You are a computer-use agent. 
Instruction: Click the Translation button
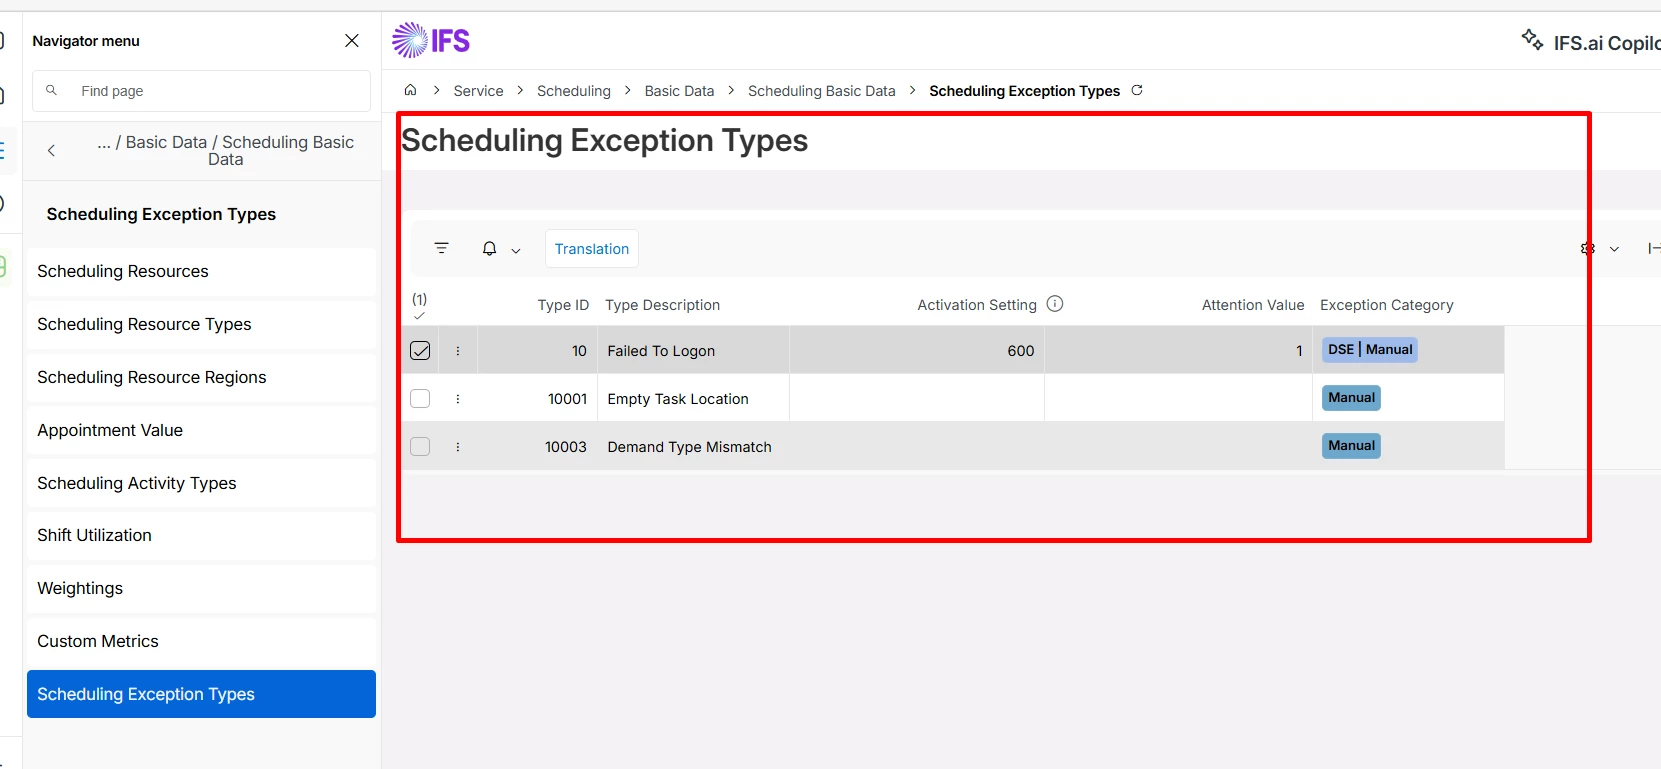[x=592, y=249]
